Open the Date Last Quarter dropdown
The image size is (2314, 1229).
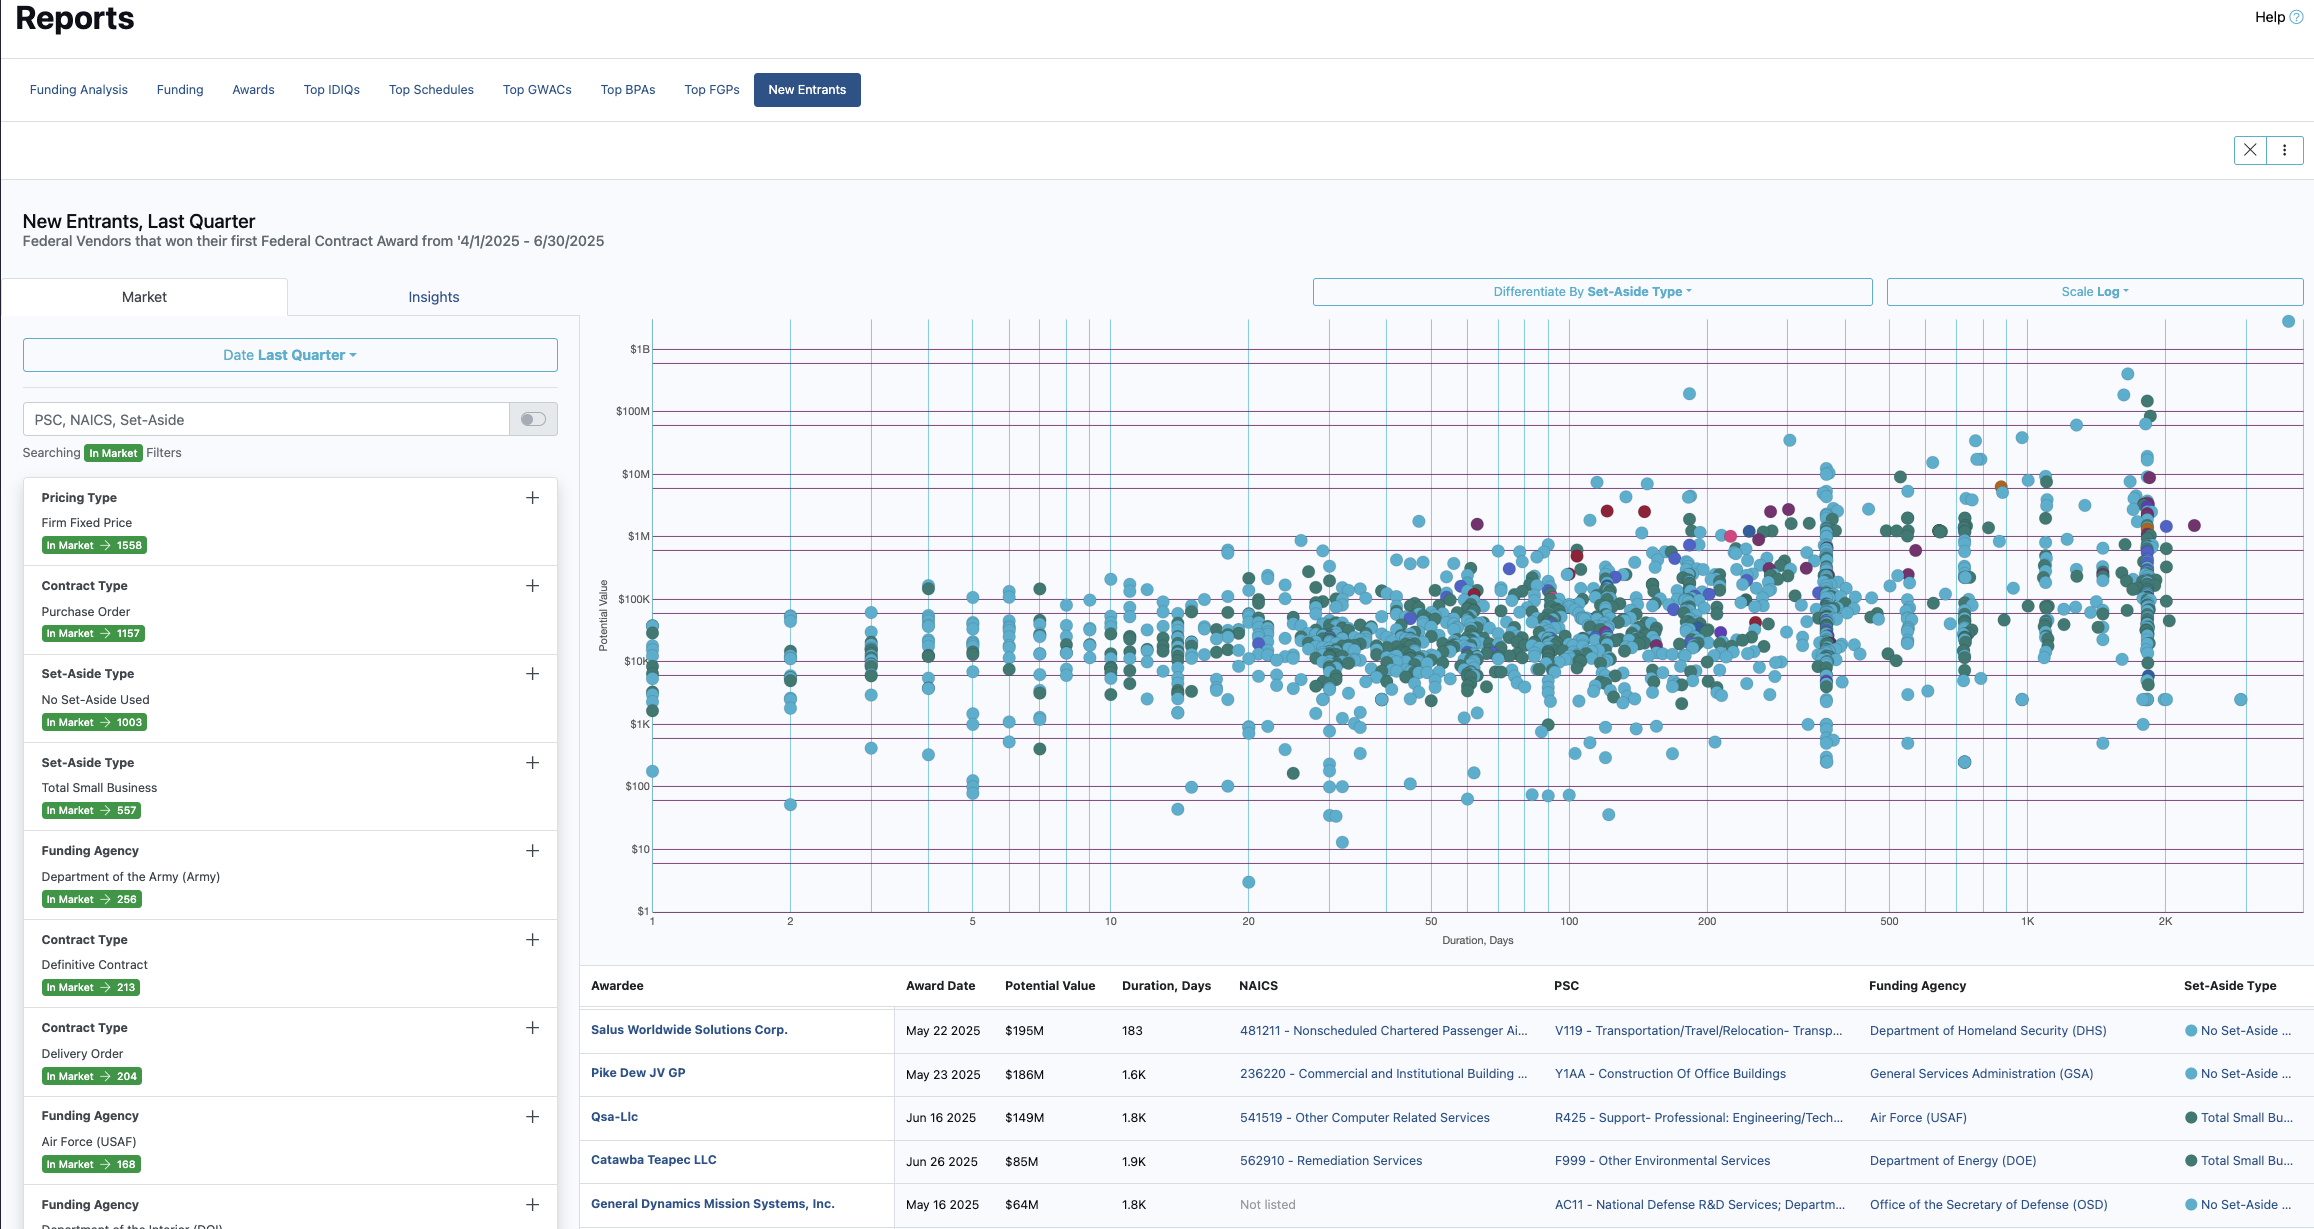coord(290,355)
